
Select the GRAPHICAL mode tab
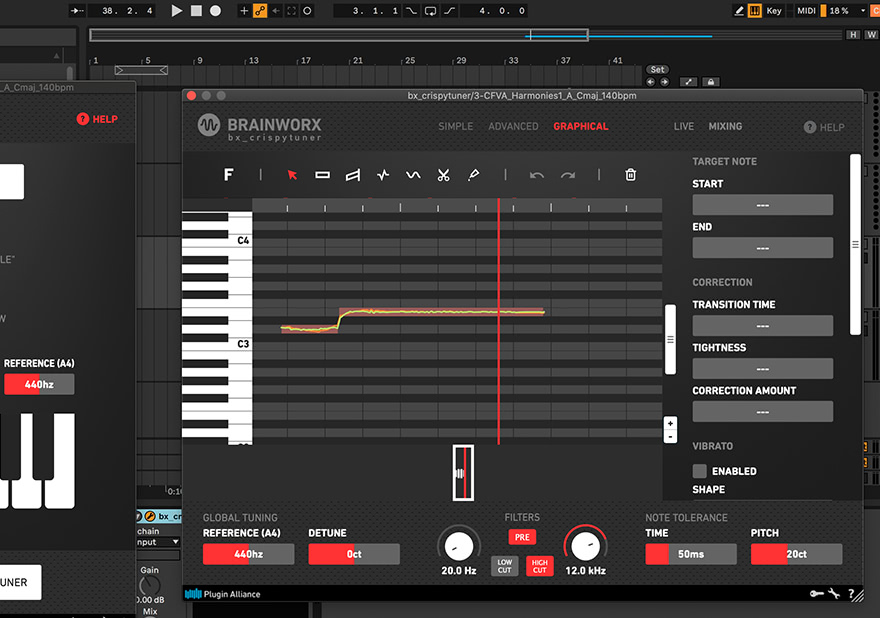pyautogui.click(x=581, y=126)
